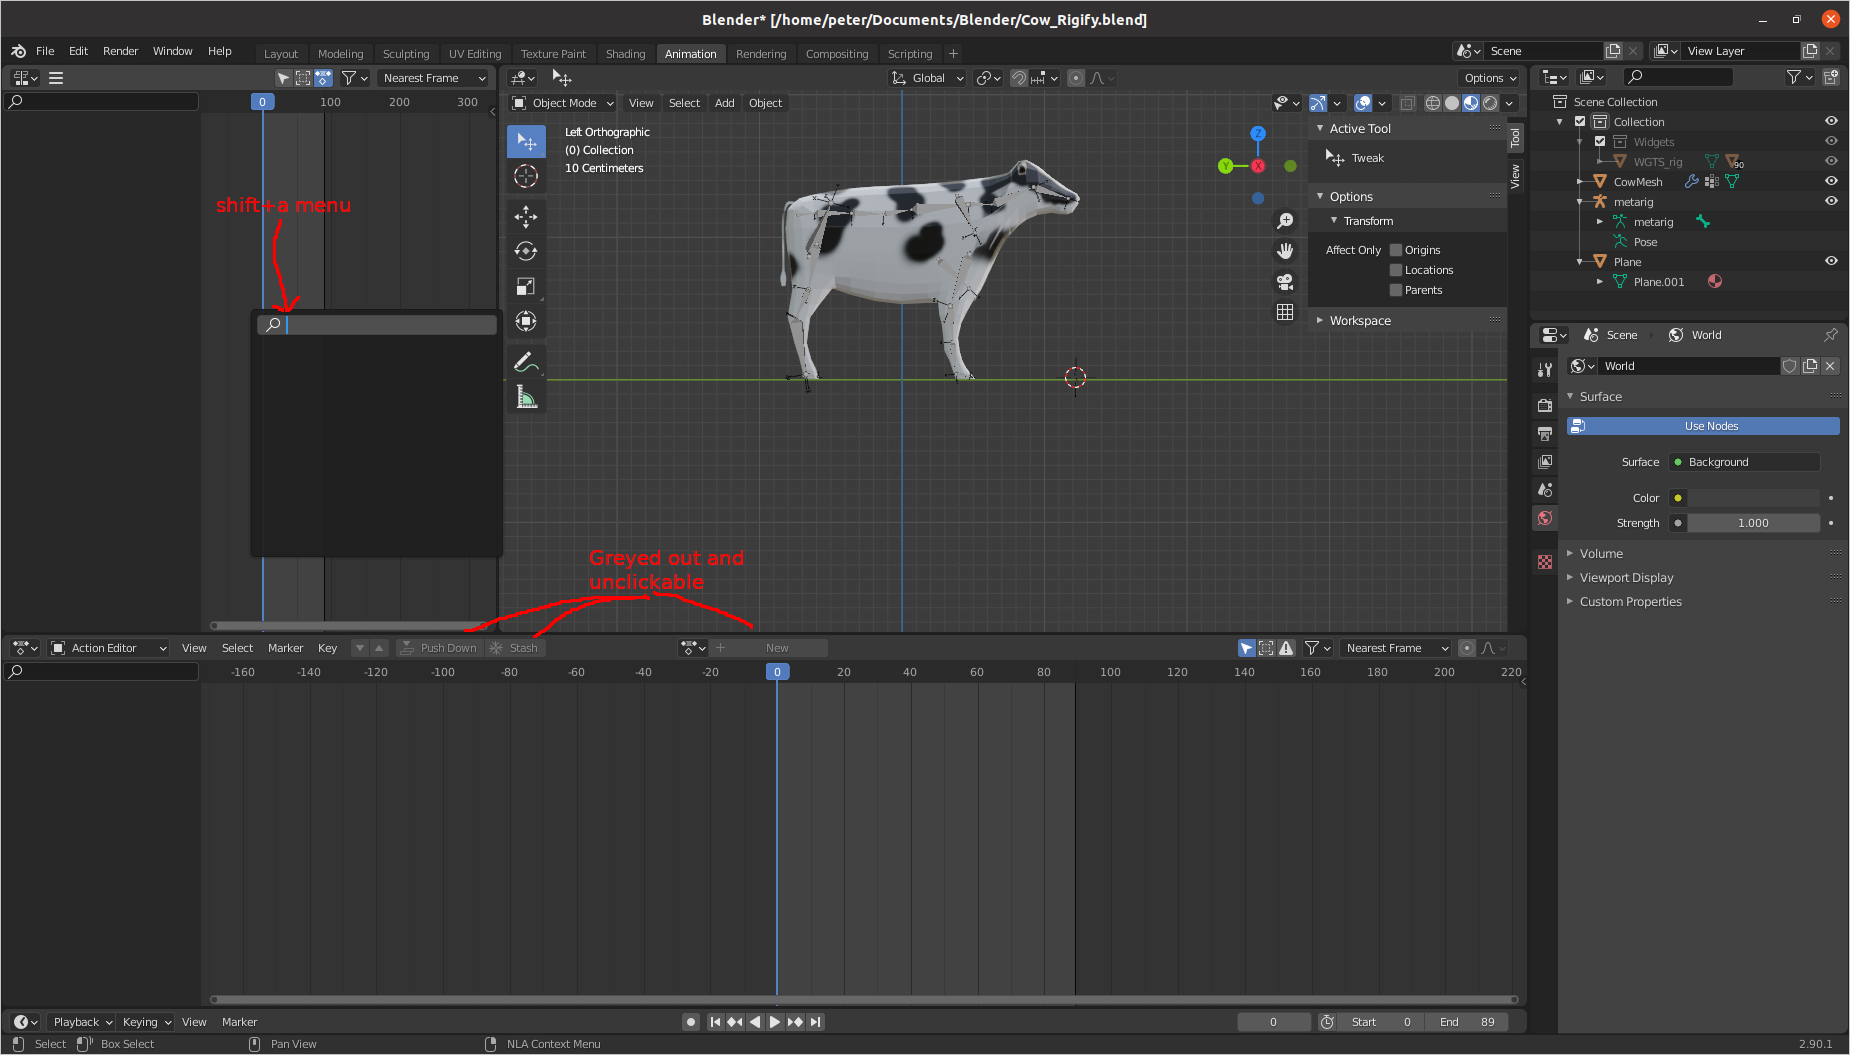Select the Move tool
Screen dimensions: 1850x1055
pyautogui.click(x=526, y=216)
